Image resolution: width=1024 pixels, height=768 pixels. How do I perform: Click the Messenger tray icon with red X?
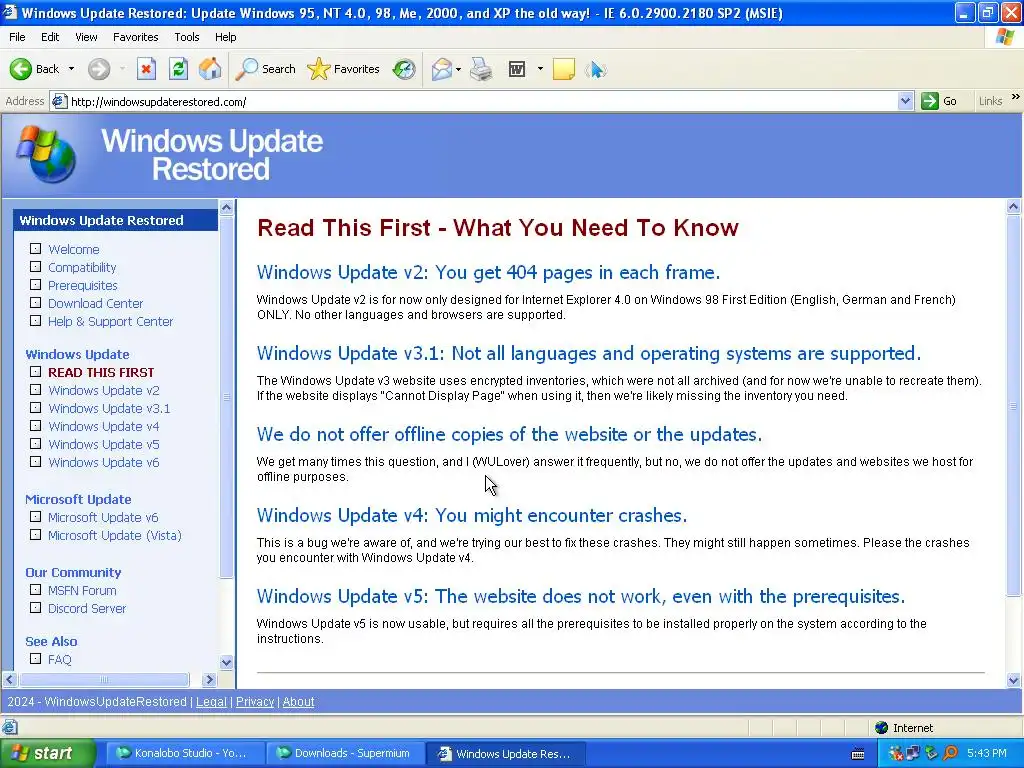coord(895,754)
